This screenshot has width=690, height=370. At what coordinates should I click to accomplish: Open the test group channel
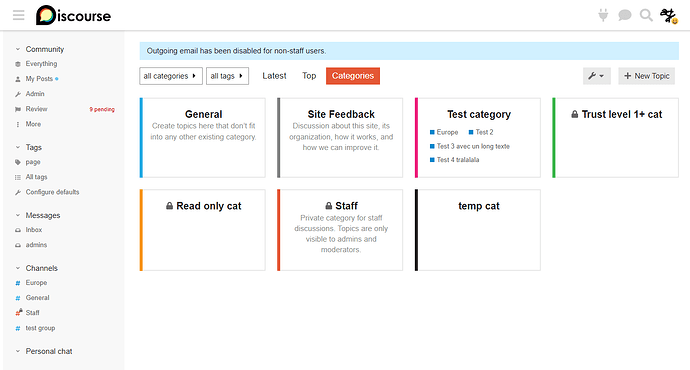(x=40, y=328)
